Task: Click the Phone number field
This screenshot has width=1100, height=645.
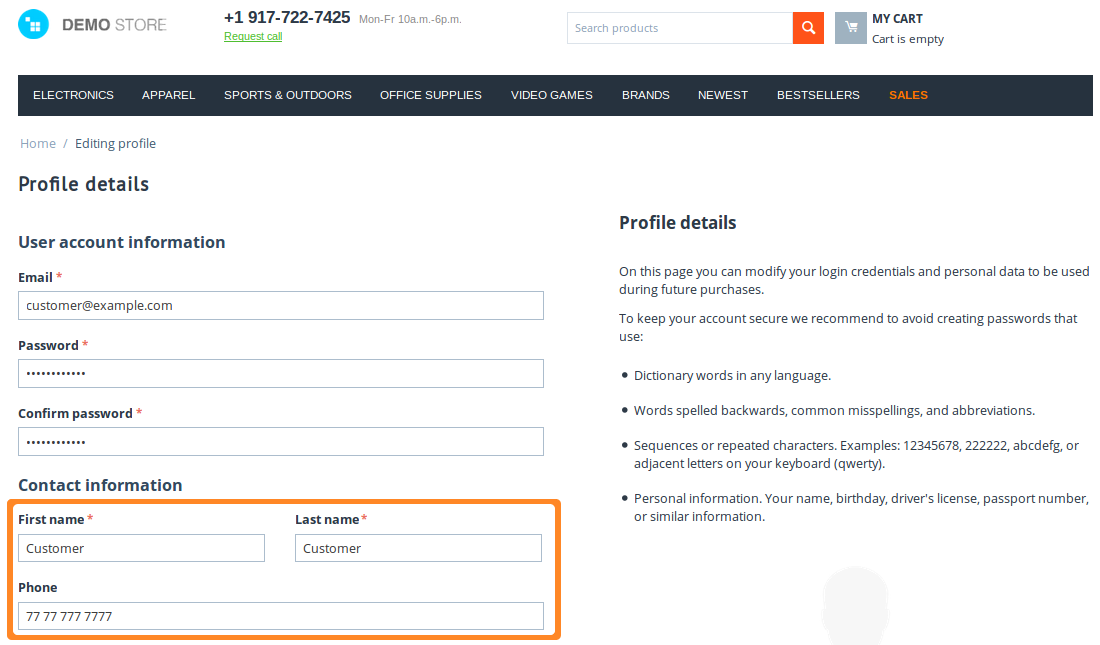Action: (x=281, y=616)
